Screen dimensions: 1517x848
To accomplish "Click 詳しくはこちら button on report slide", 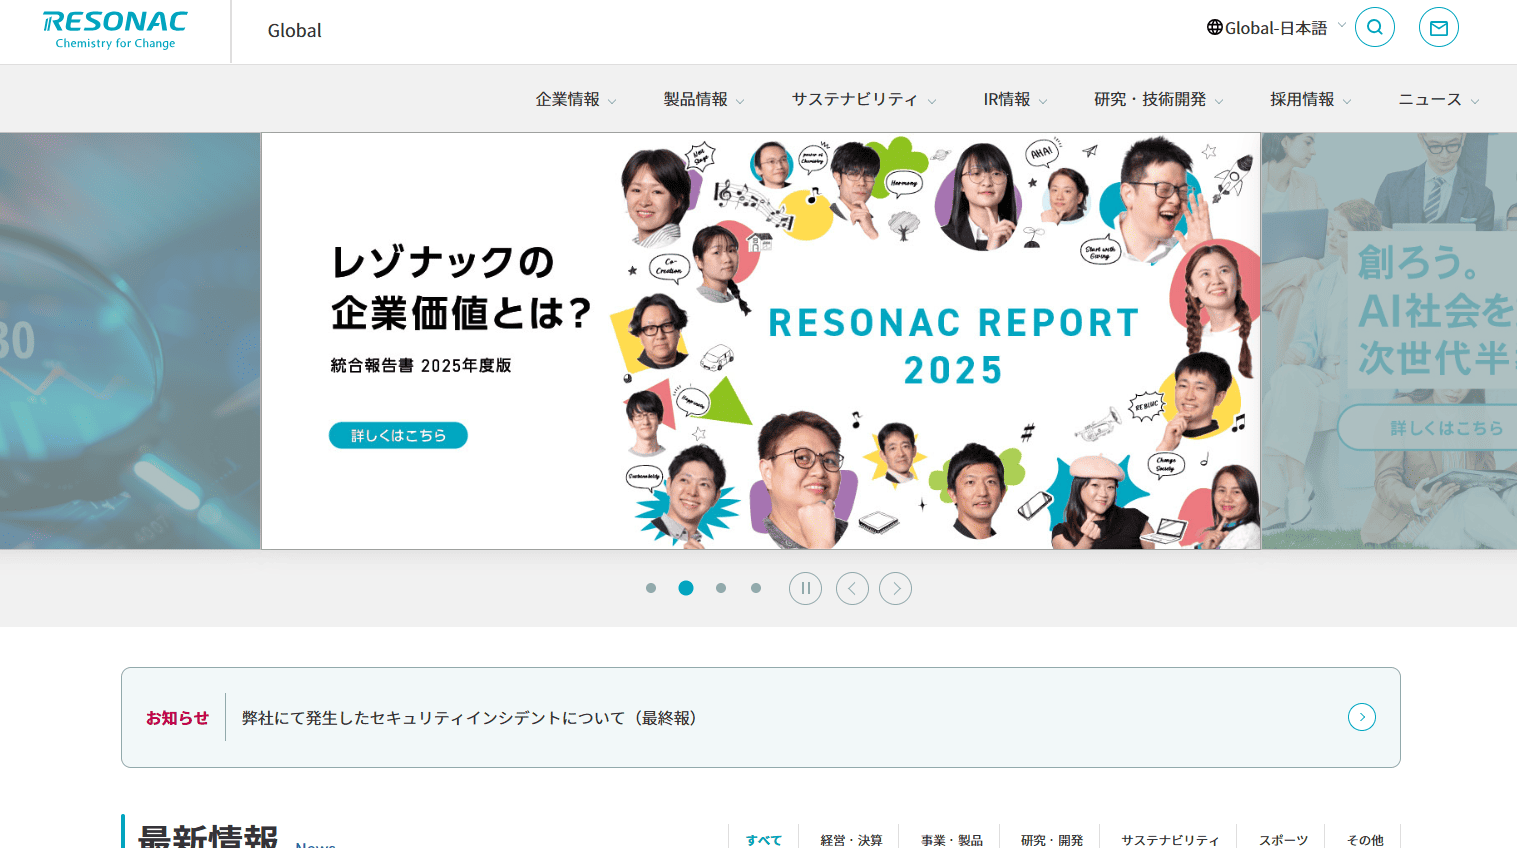I will (398, 435).
